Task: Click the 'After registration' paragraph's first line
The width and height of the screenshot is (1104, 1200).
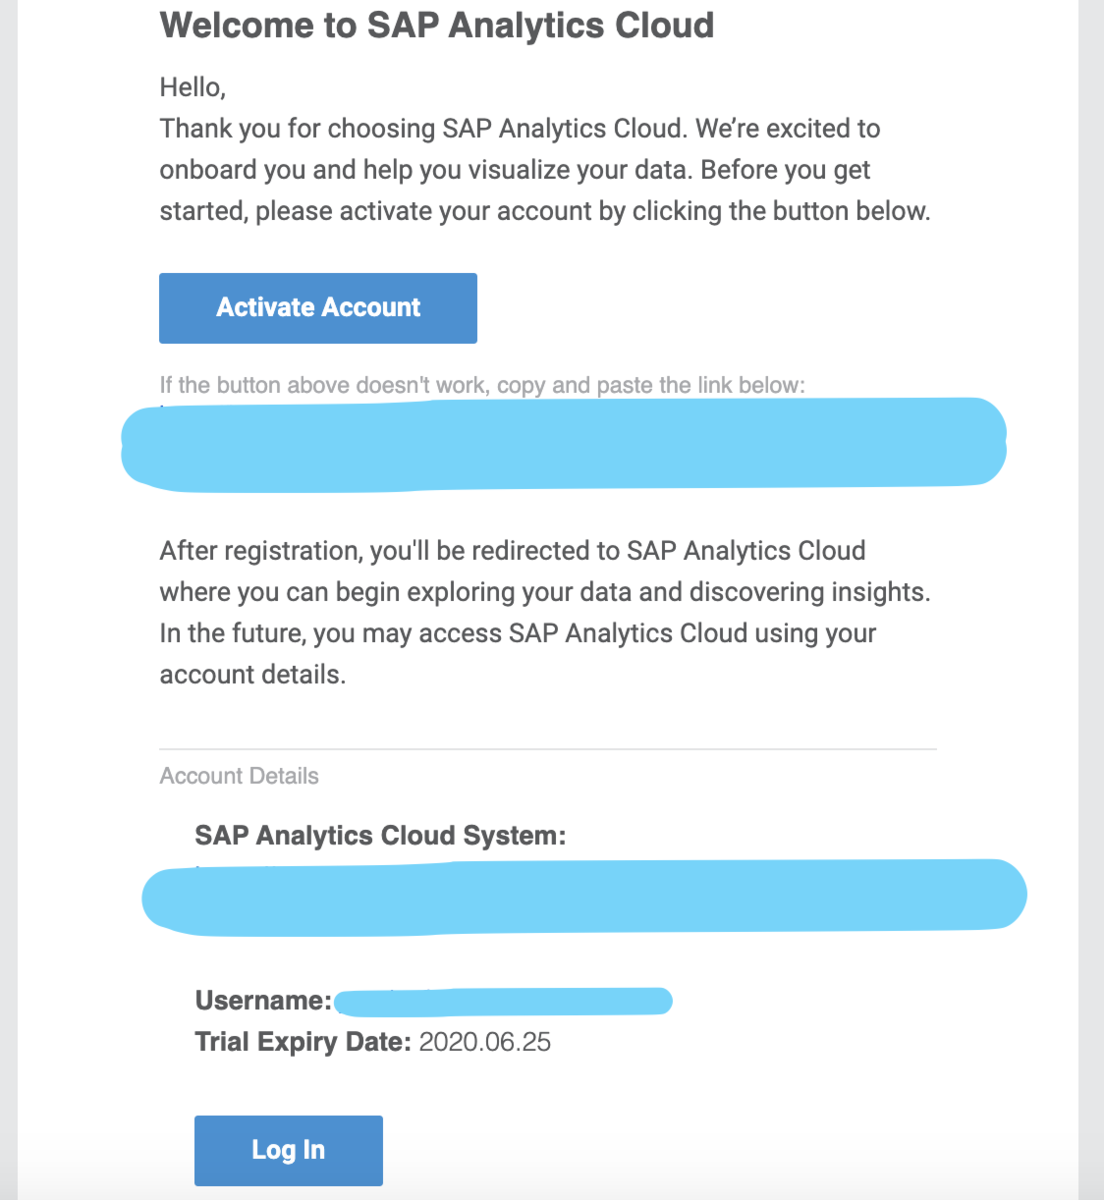Action: [513, 551]
